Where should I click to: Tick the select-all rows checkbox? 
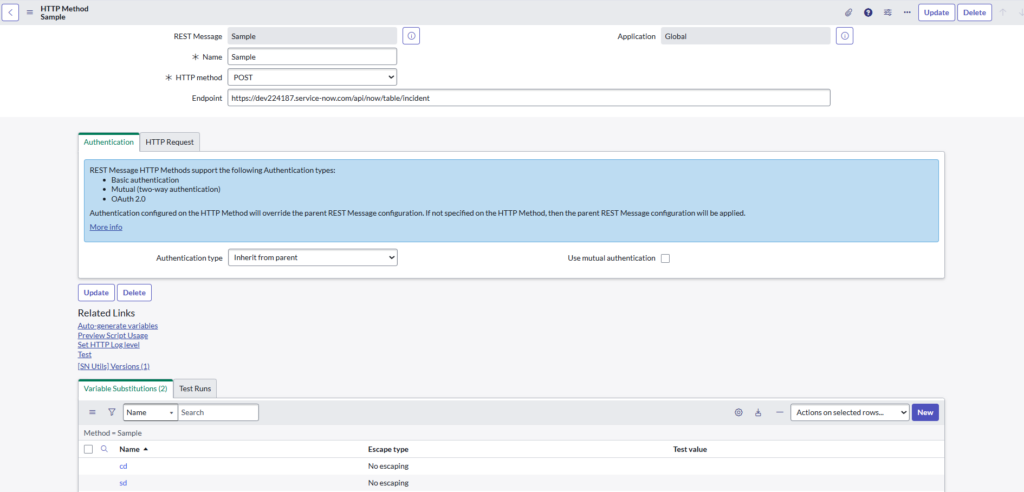[x=88, y=449]
